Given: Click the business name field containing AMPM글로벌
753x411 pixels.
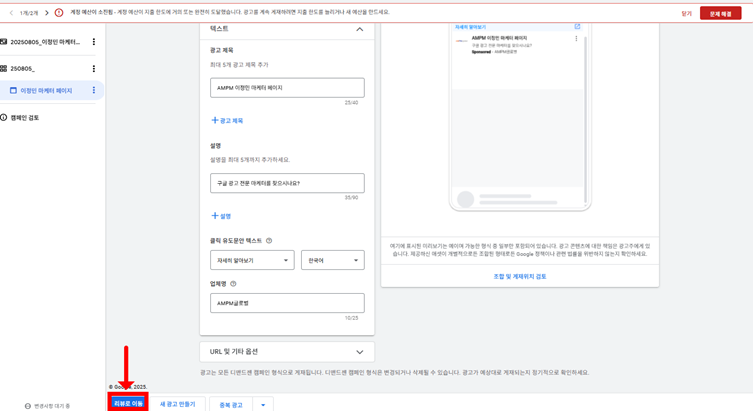Looking at the screenshot, I should coord(287,303).
